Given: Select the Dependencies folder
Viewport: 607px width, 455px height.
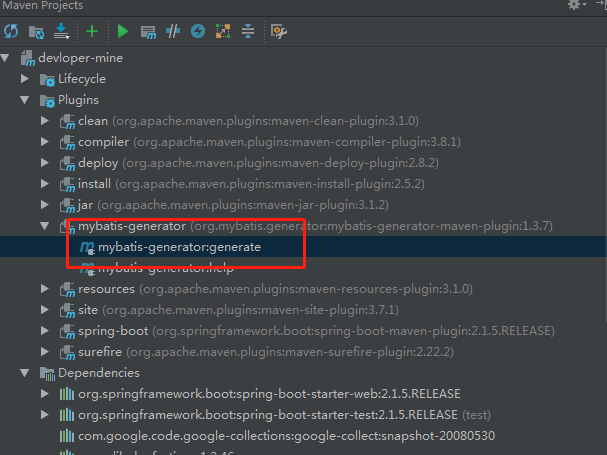Looking at the screenshot, I should click(99, 373).
